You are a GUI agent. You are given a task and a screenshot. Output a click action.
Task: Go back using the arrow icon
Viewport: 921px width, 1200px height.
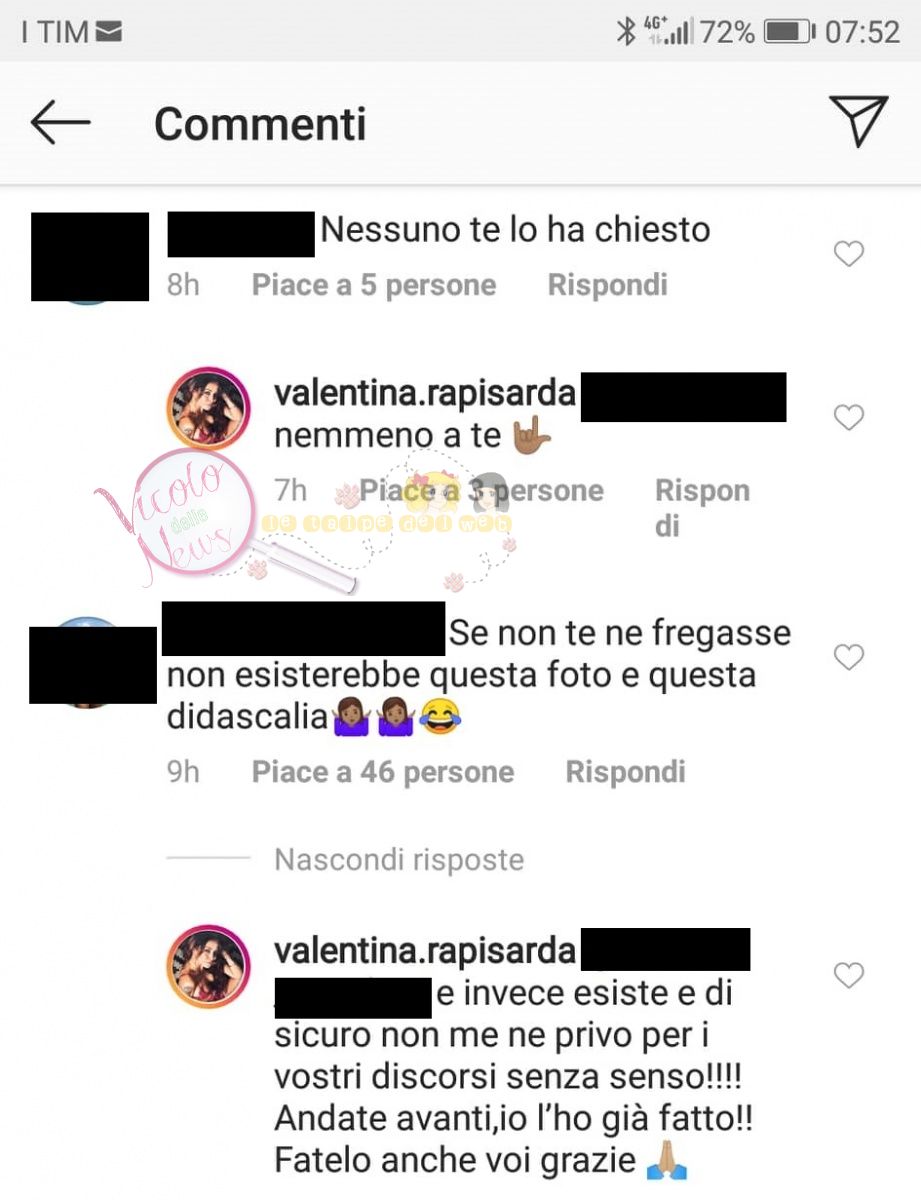click(60, 123)
